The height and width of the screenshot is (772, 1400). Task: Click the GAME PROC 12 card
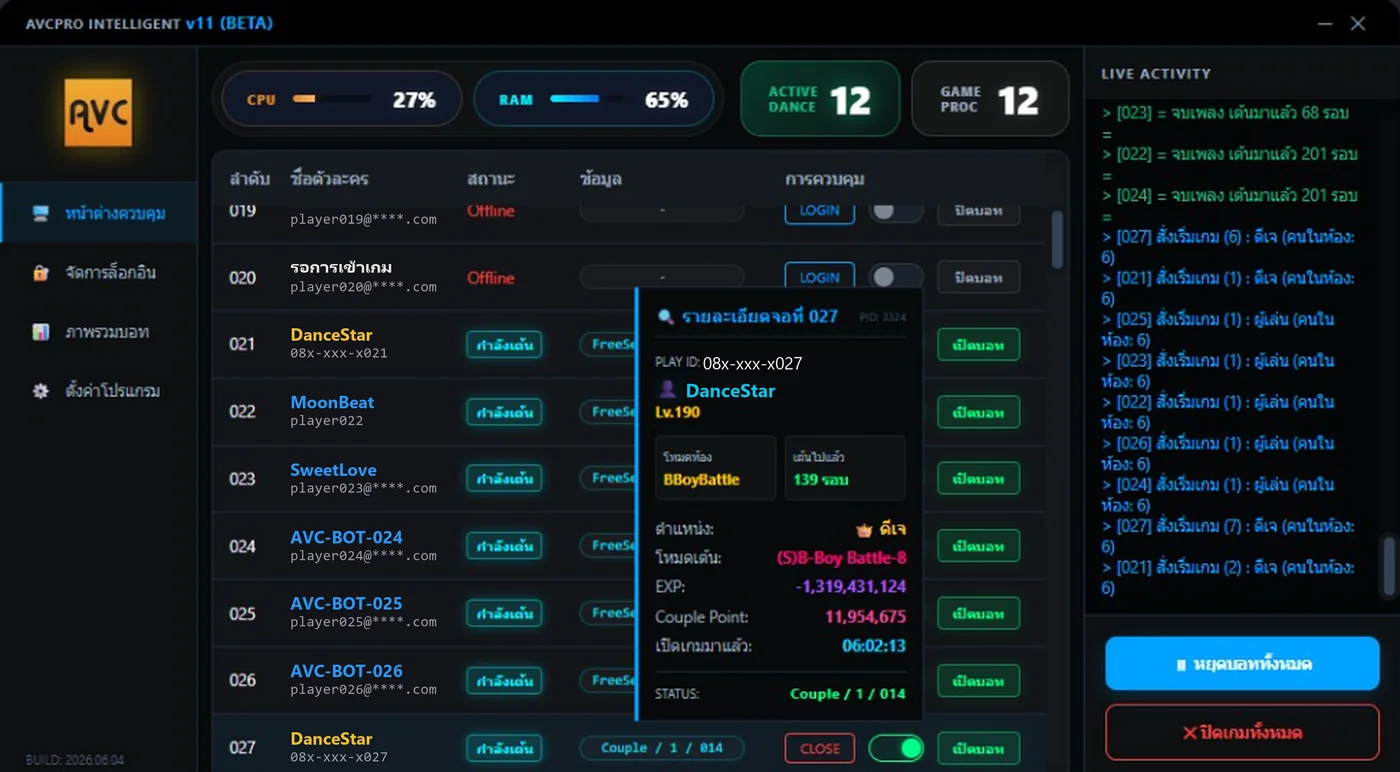pos(990,99)
